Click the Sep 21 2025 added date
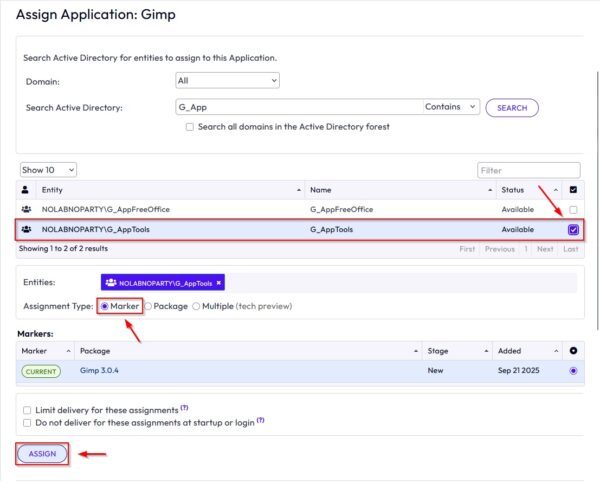The height and width of the screenshot is (483, 600). click(518, 370)
